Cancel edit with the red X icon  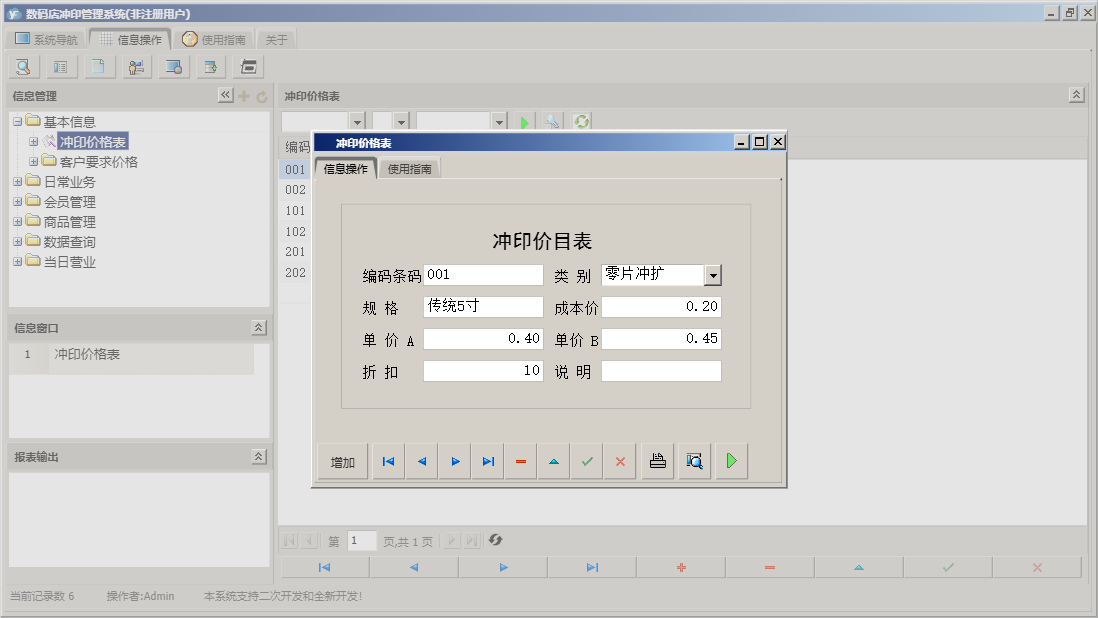[x=620, y=460]
